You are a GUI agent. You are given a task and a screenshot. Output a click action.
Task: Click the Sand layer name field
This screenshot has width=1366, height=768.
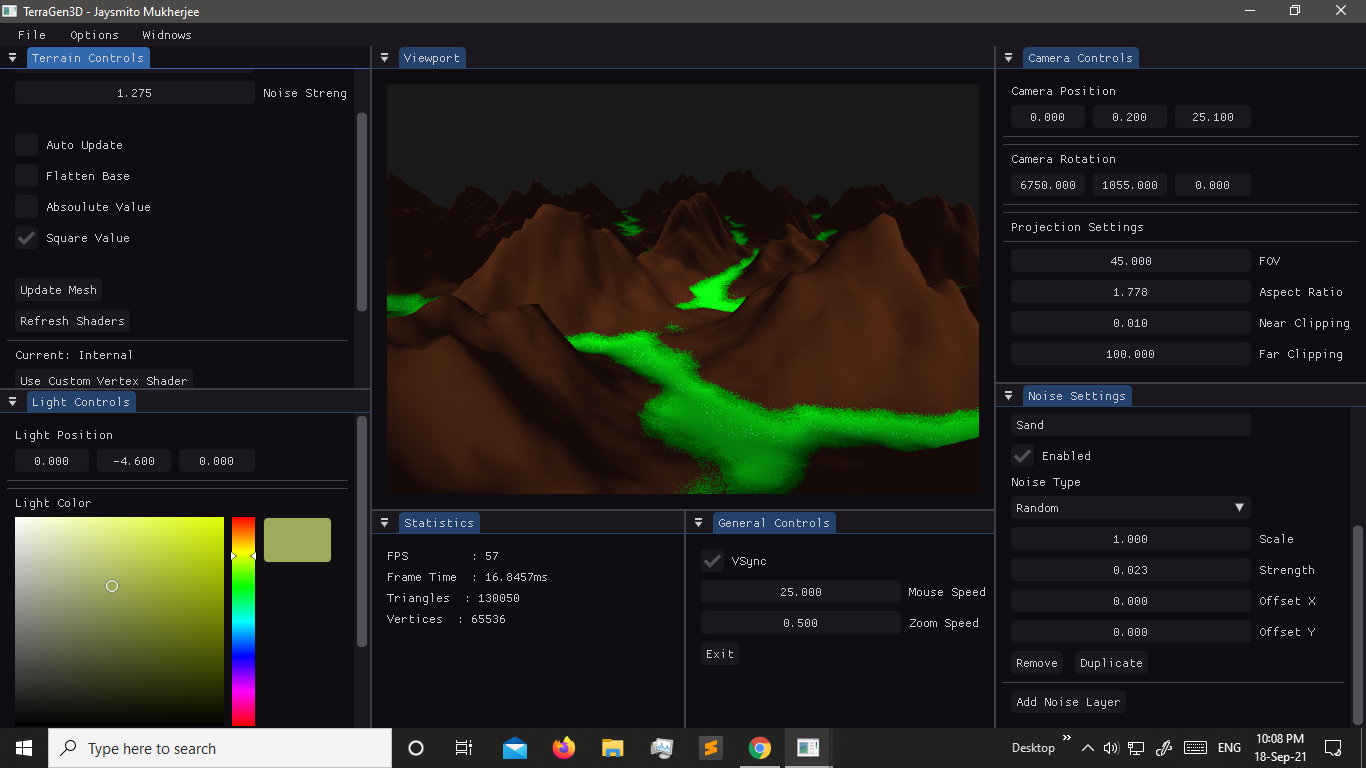(x=1130, y=424)
